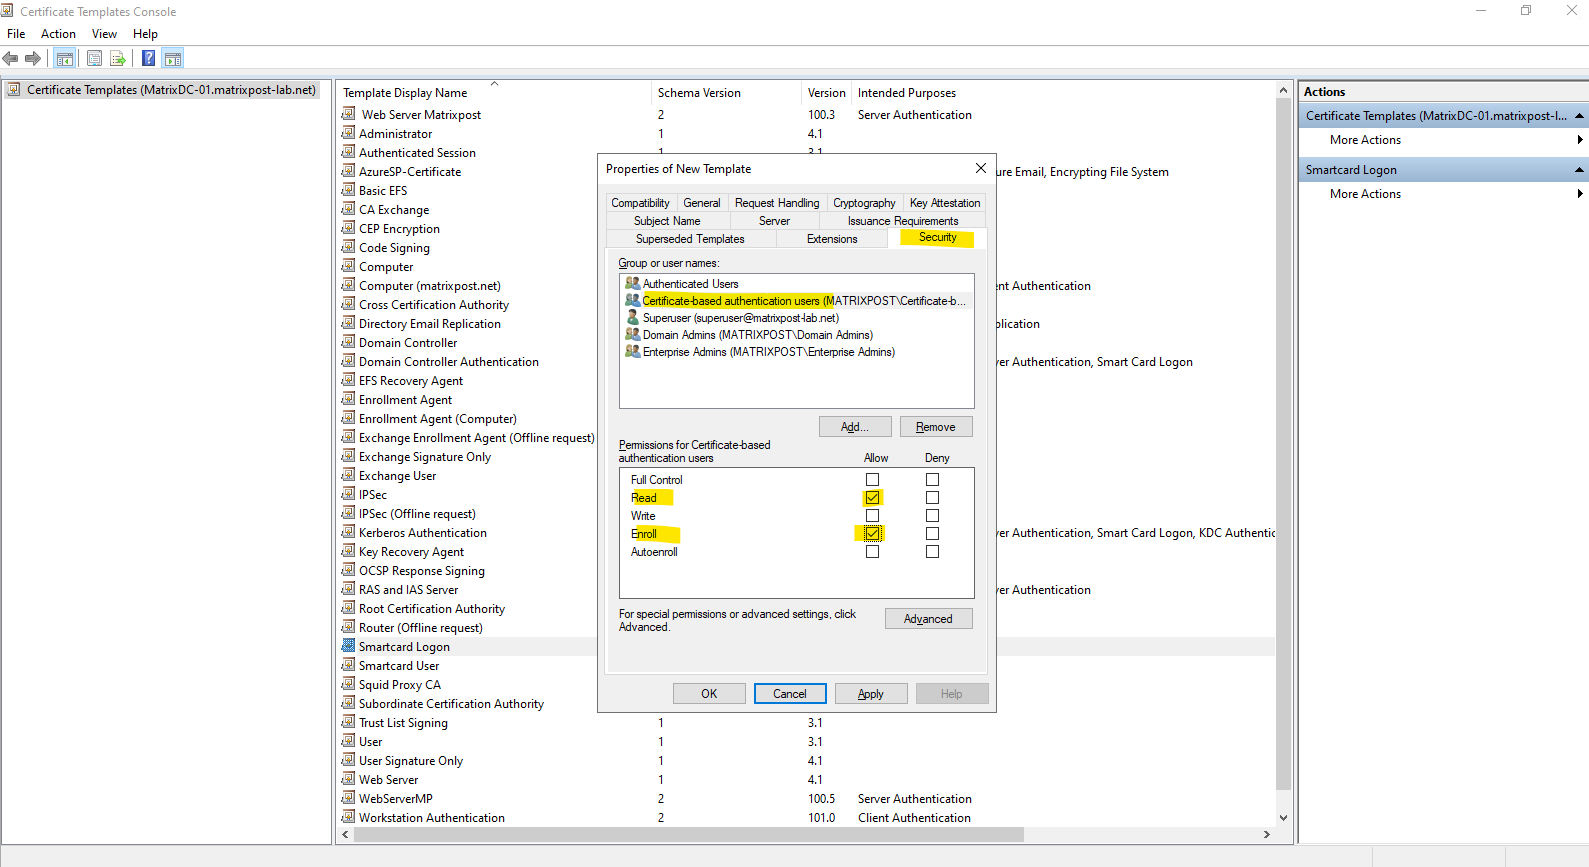Click the Forward arrow in the toolbar
1589x867 pixels.
pyautogui.click(x=33, y=58)
